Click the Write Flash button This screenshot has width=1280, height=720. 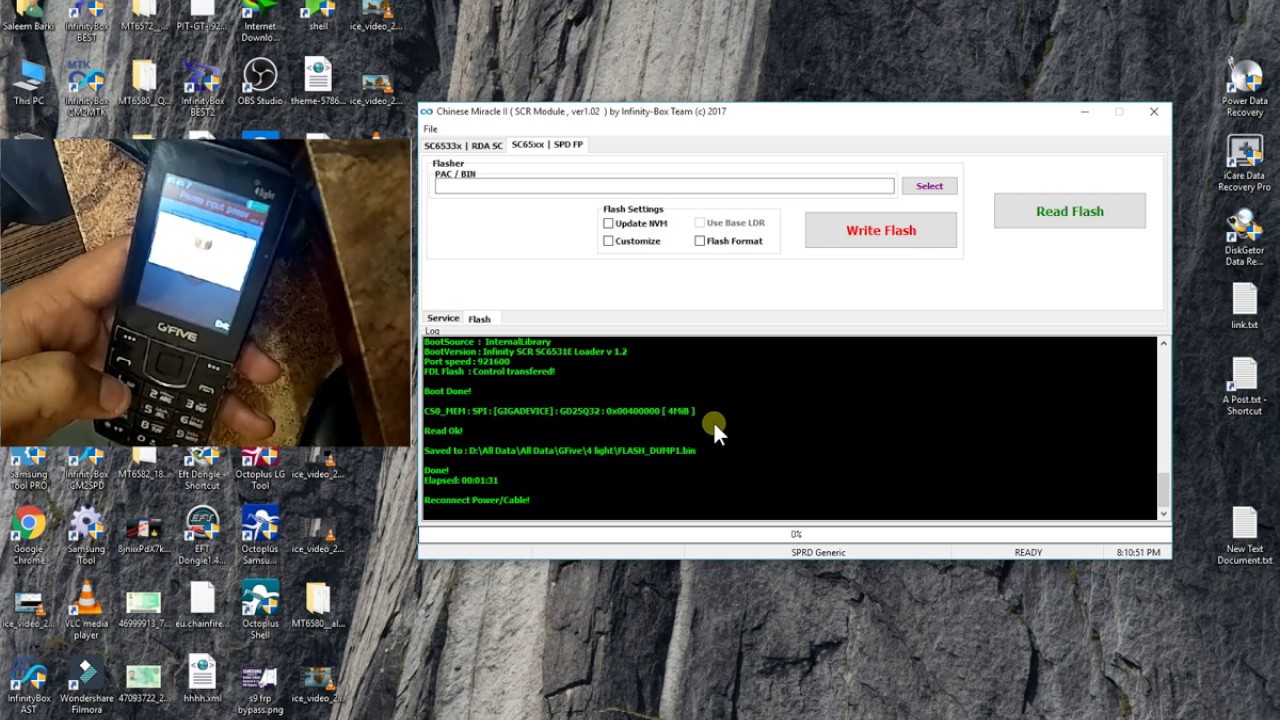[x=881, y=230]
